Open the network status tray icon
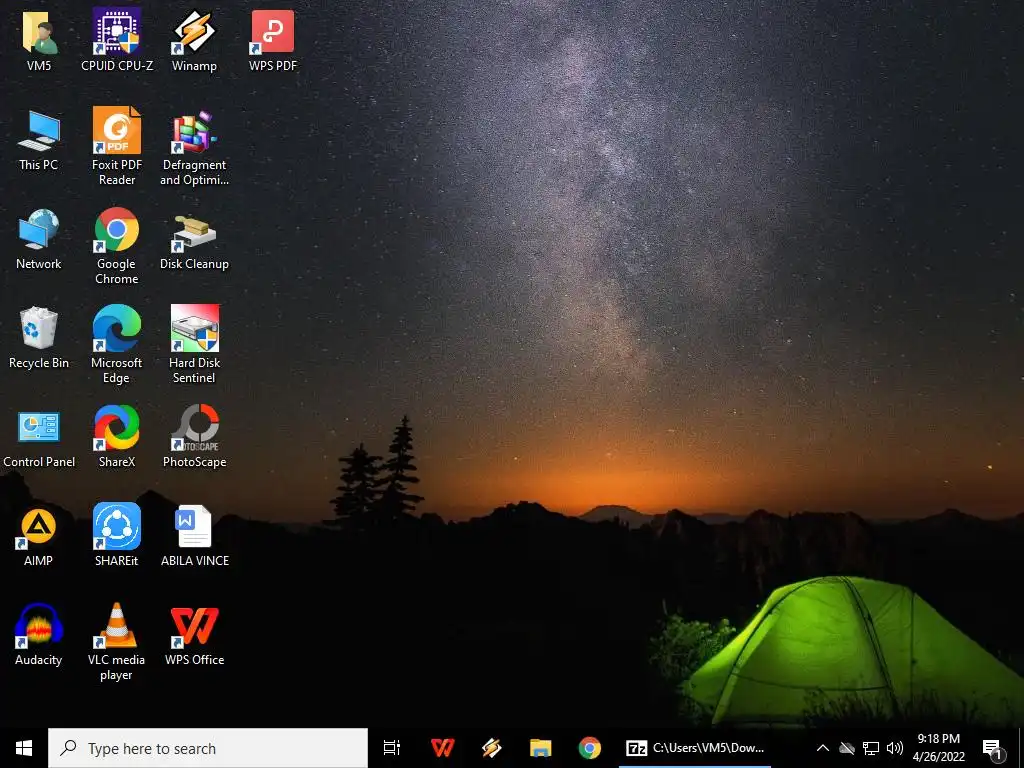The height and width of the screenshot is (768, 1024). coord(871,748)
